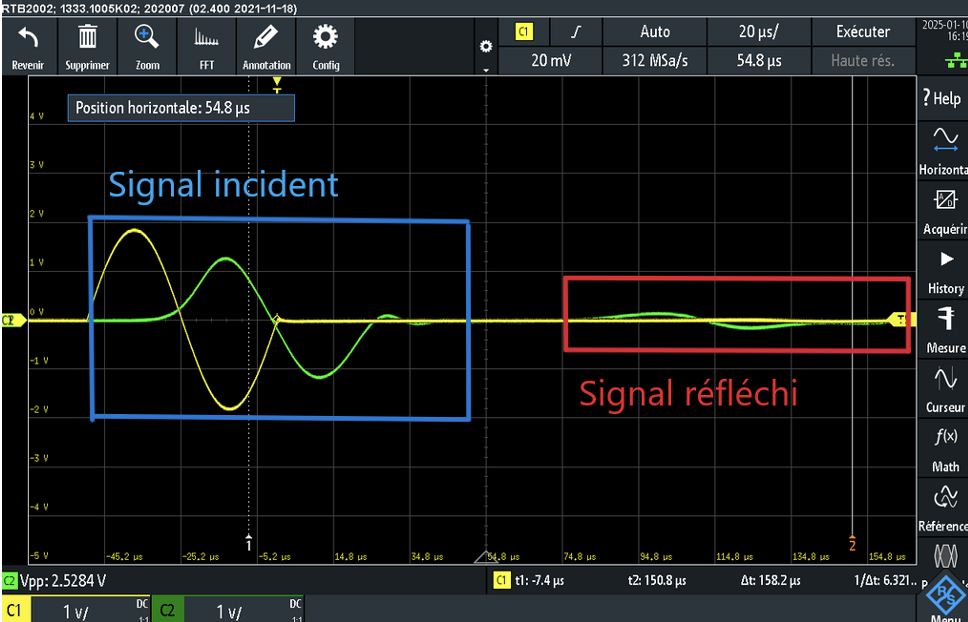968x622 pixels.
Task: Open the Horizontal settings menu
Action: coord(943,149)
